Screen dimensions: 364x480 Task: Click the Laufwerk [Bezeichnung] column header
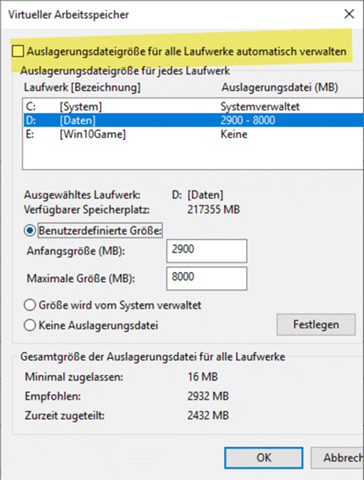pyautogui.click(x=82, y=87)
